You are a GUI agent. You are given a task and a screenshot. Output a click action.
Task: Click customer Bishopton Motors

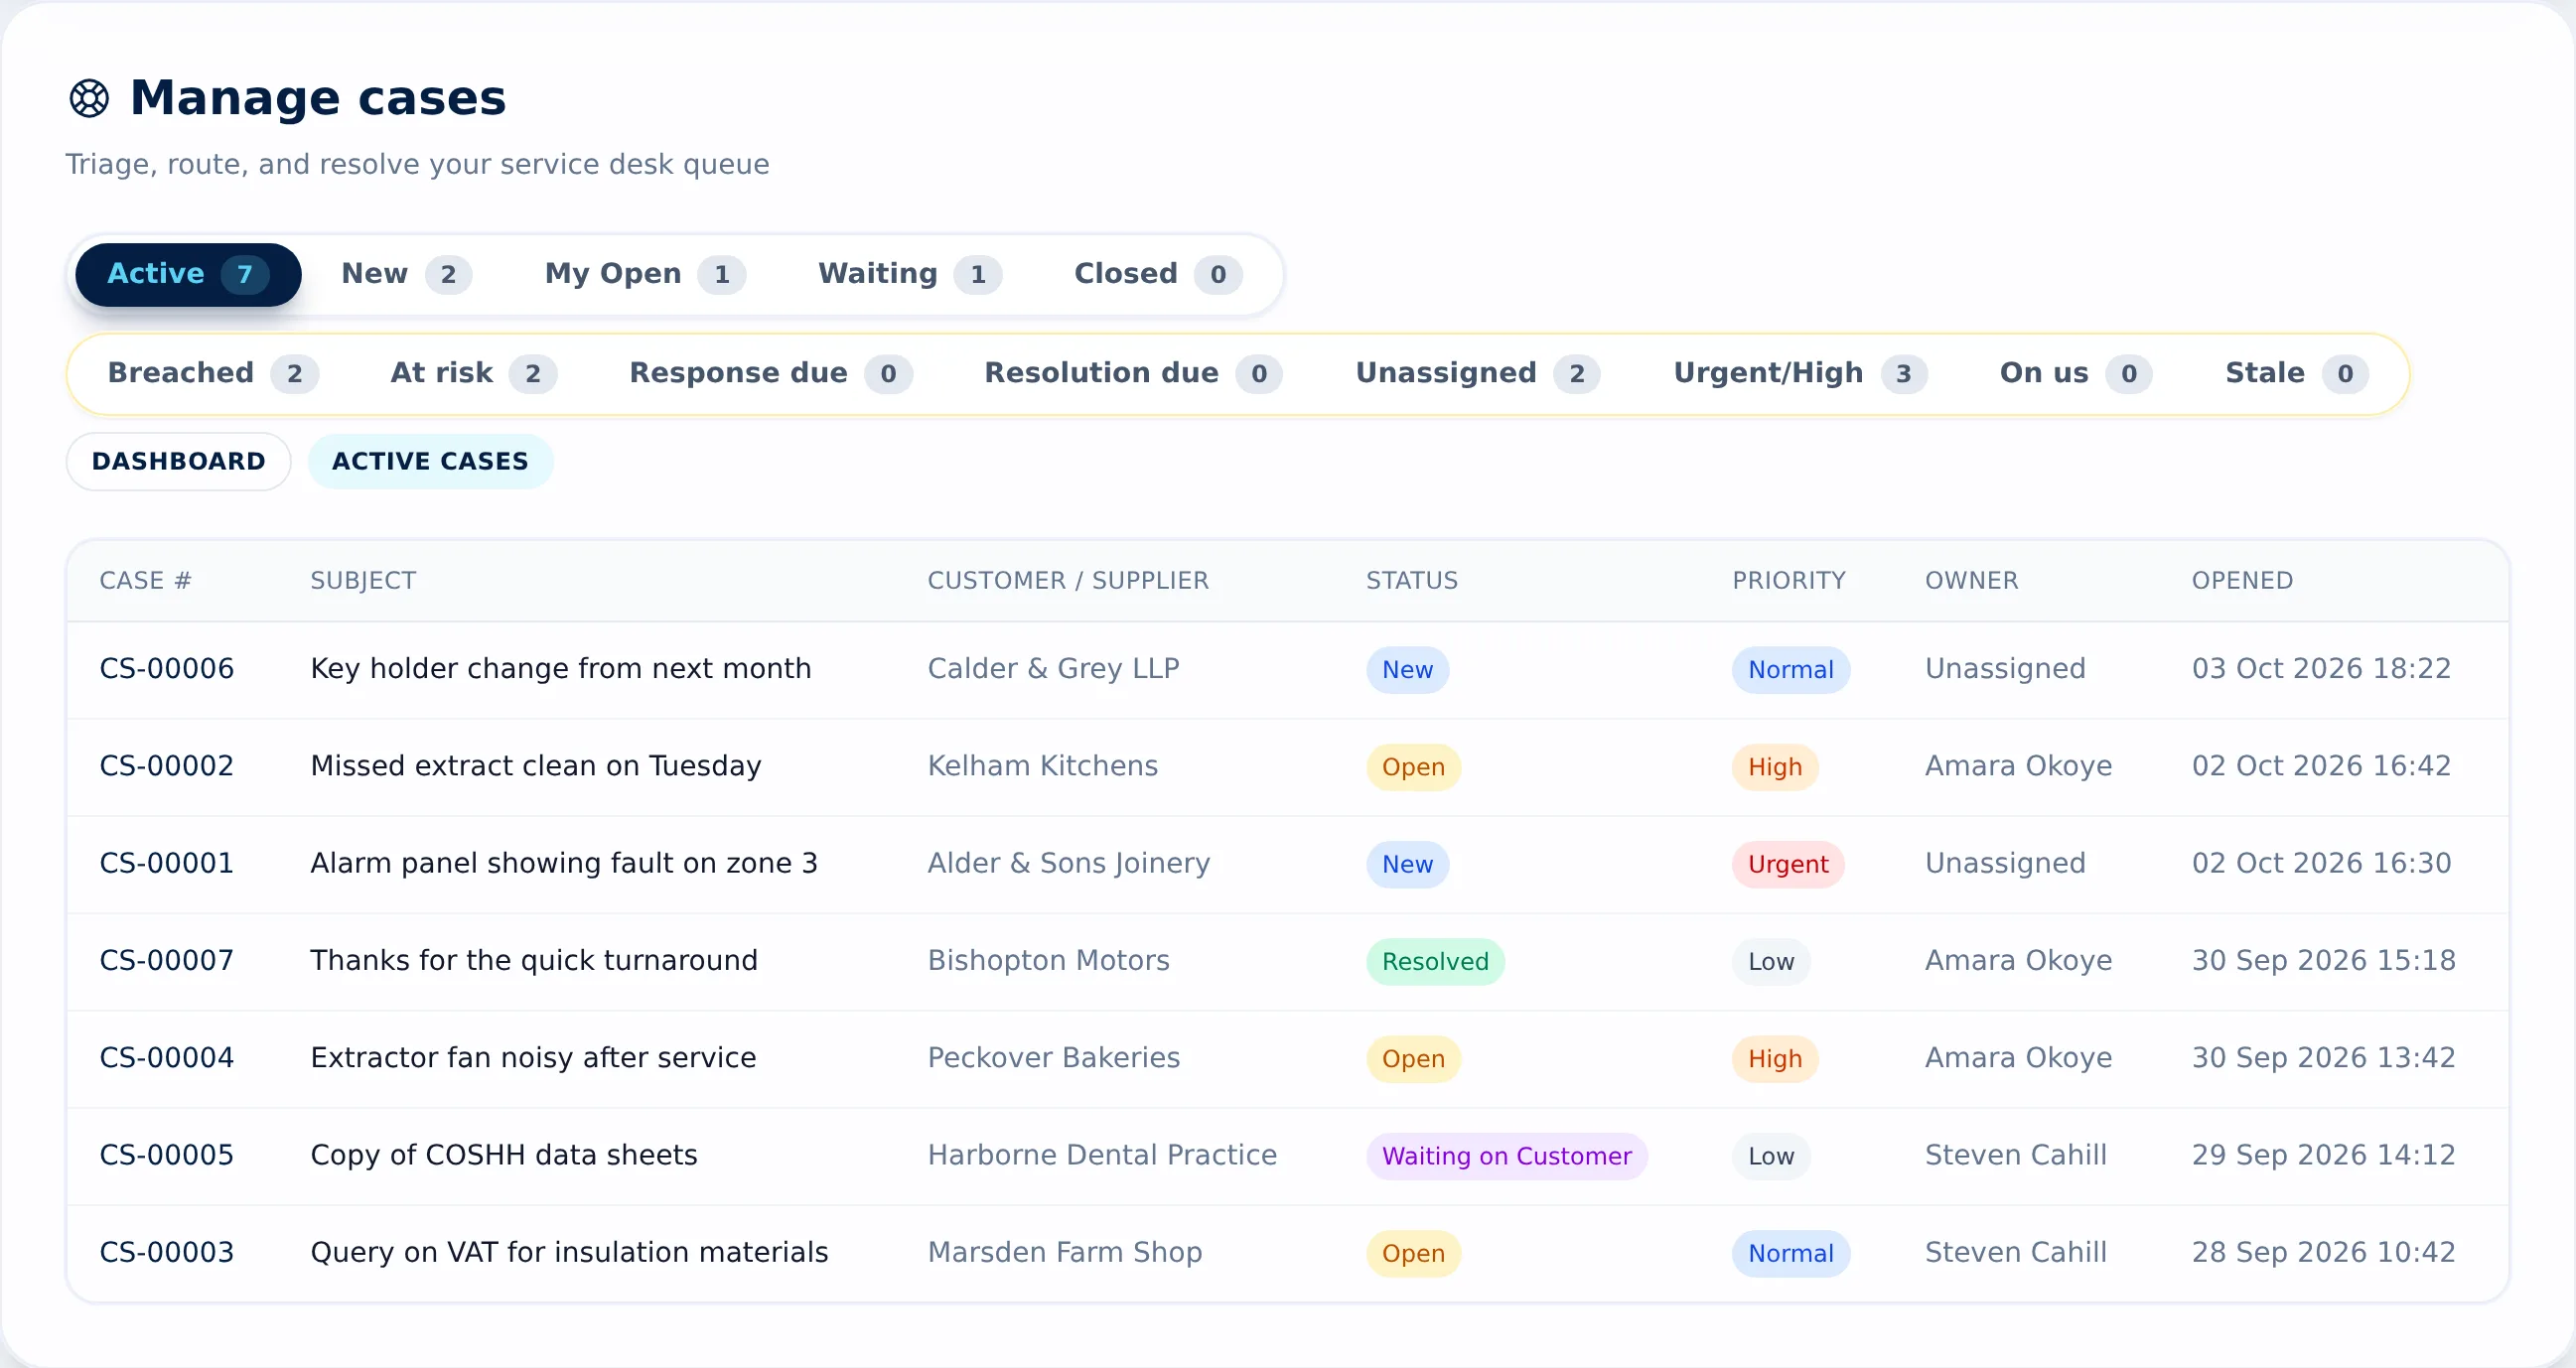(1048, 960)
